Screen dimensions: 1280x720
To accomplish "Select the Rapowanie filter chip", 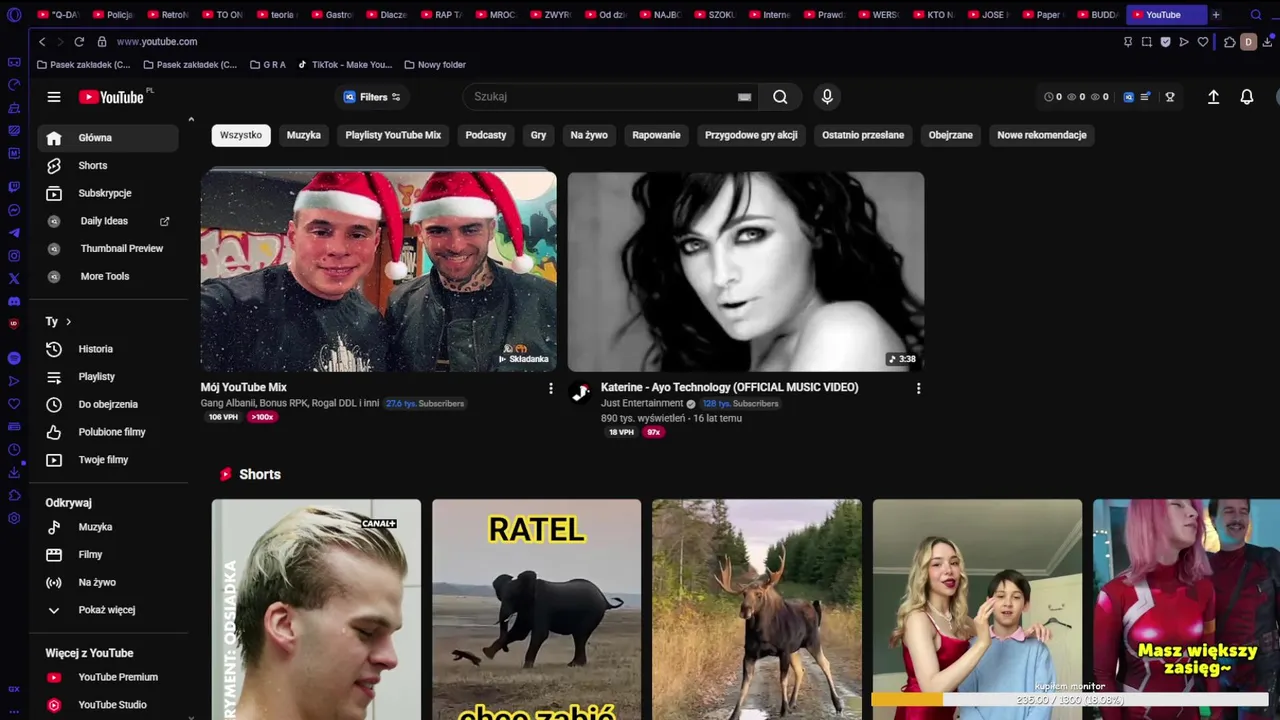I will (656, 135).
